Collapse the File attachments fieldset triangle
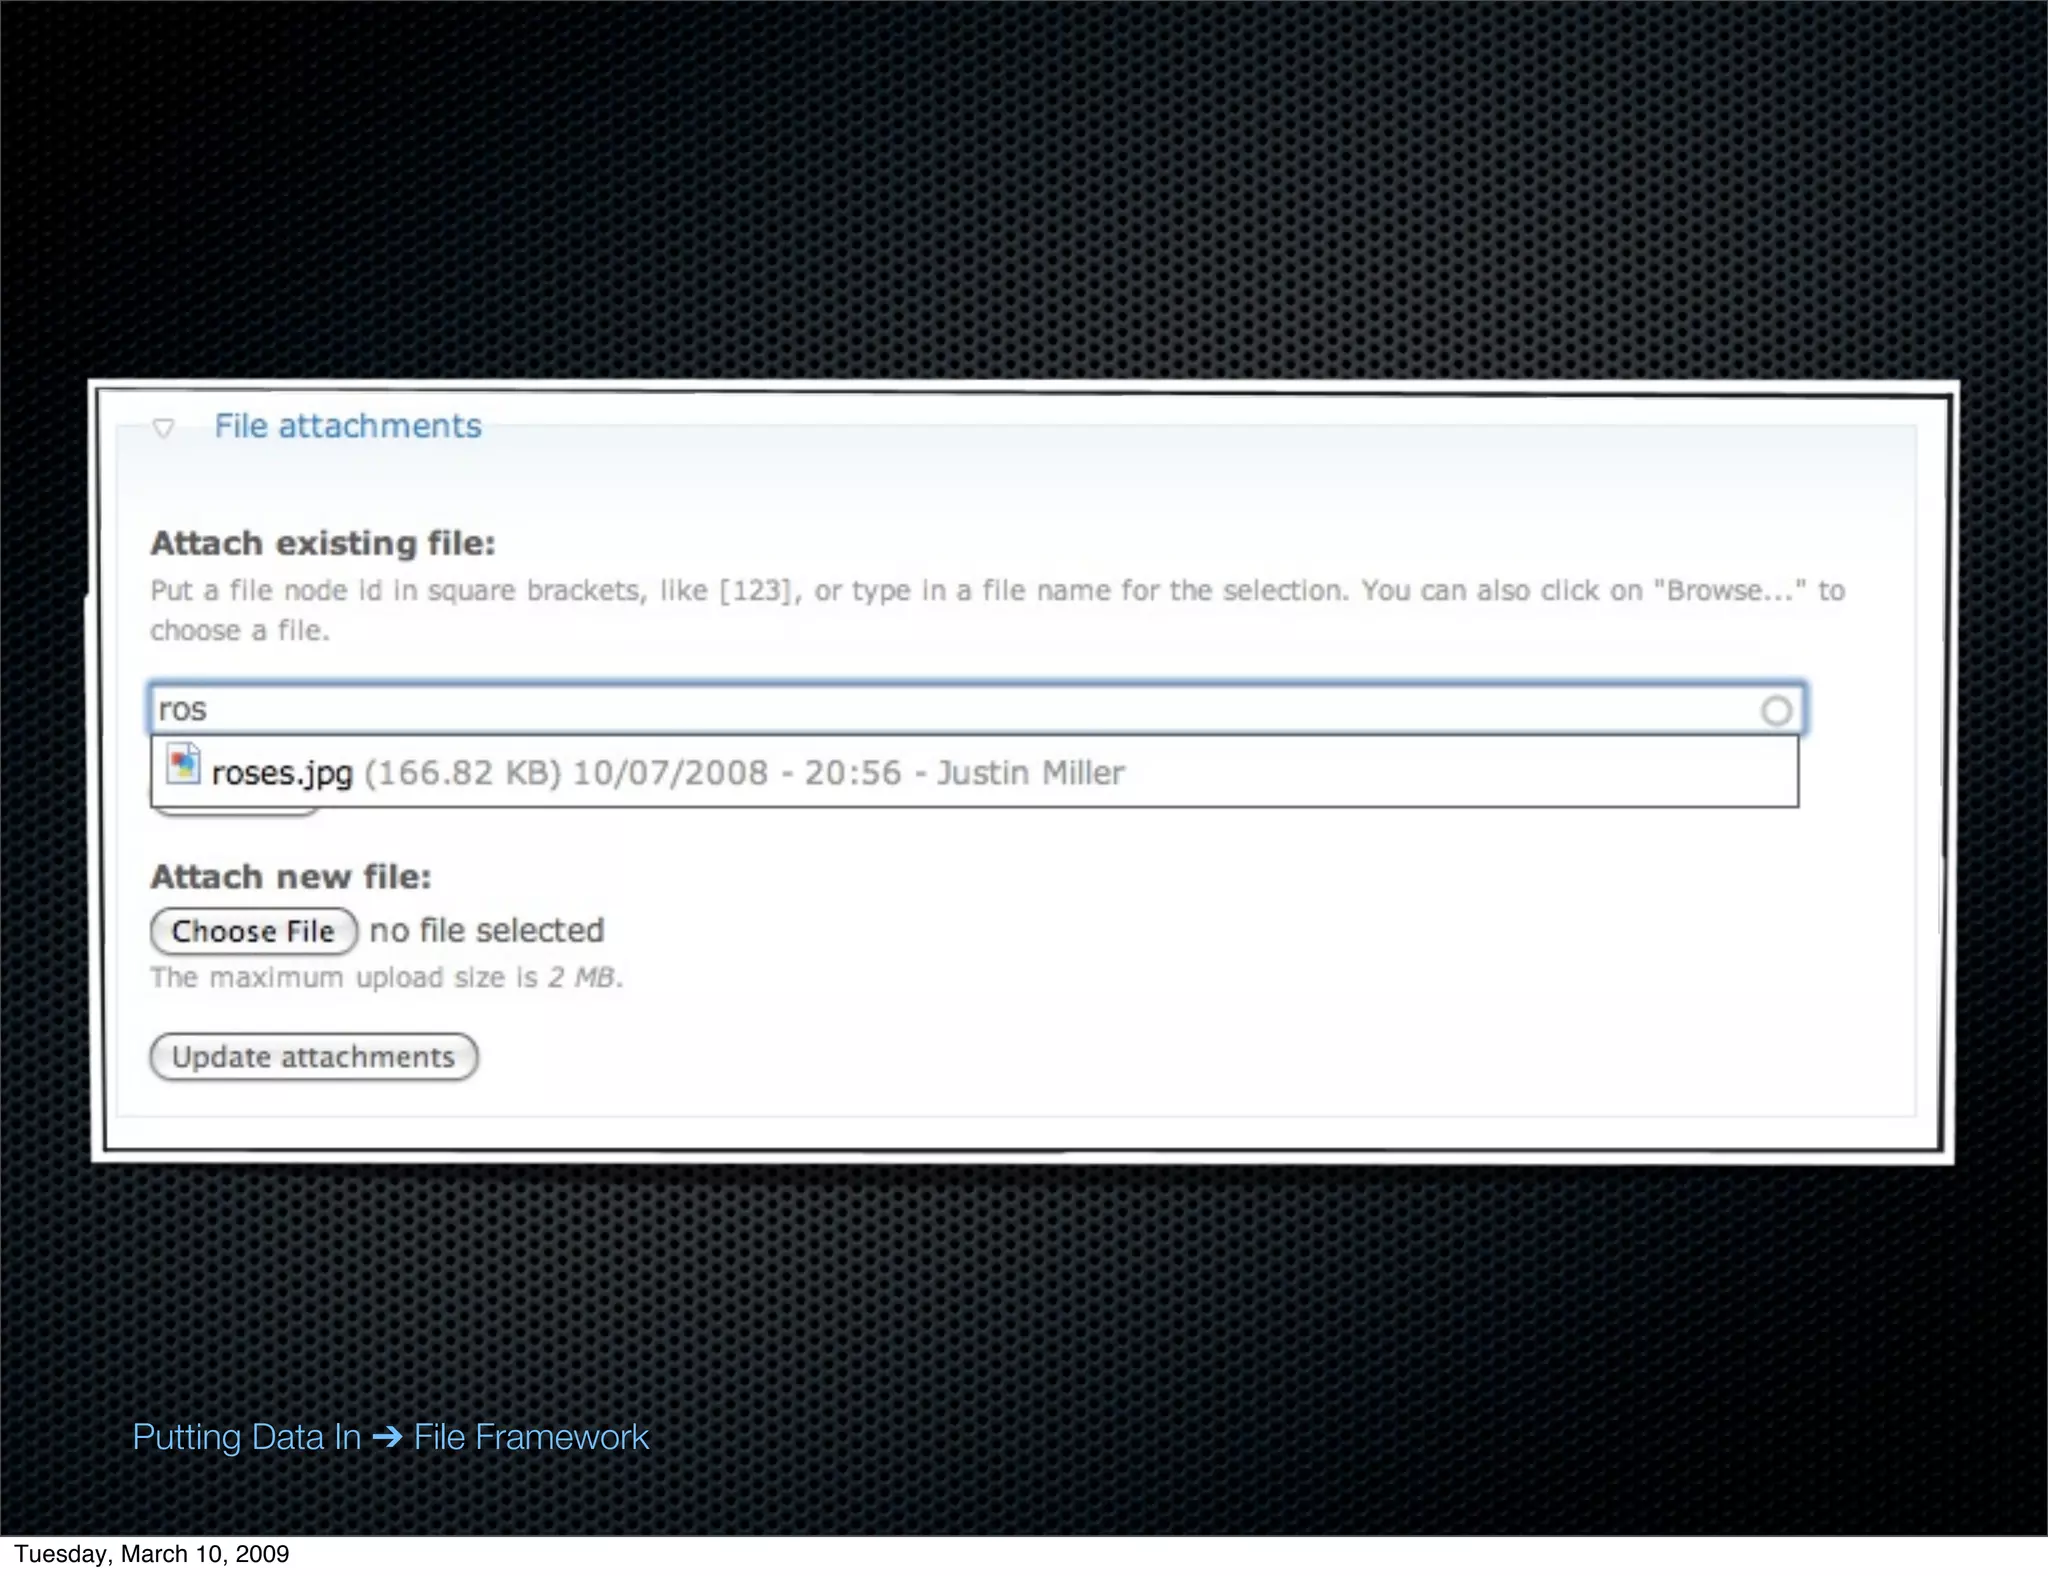The width and height of the screenshot is (2048, 1576). pos(164,428)
